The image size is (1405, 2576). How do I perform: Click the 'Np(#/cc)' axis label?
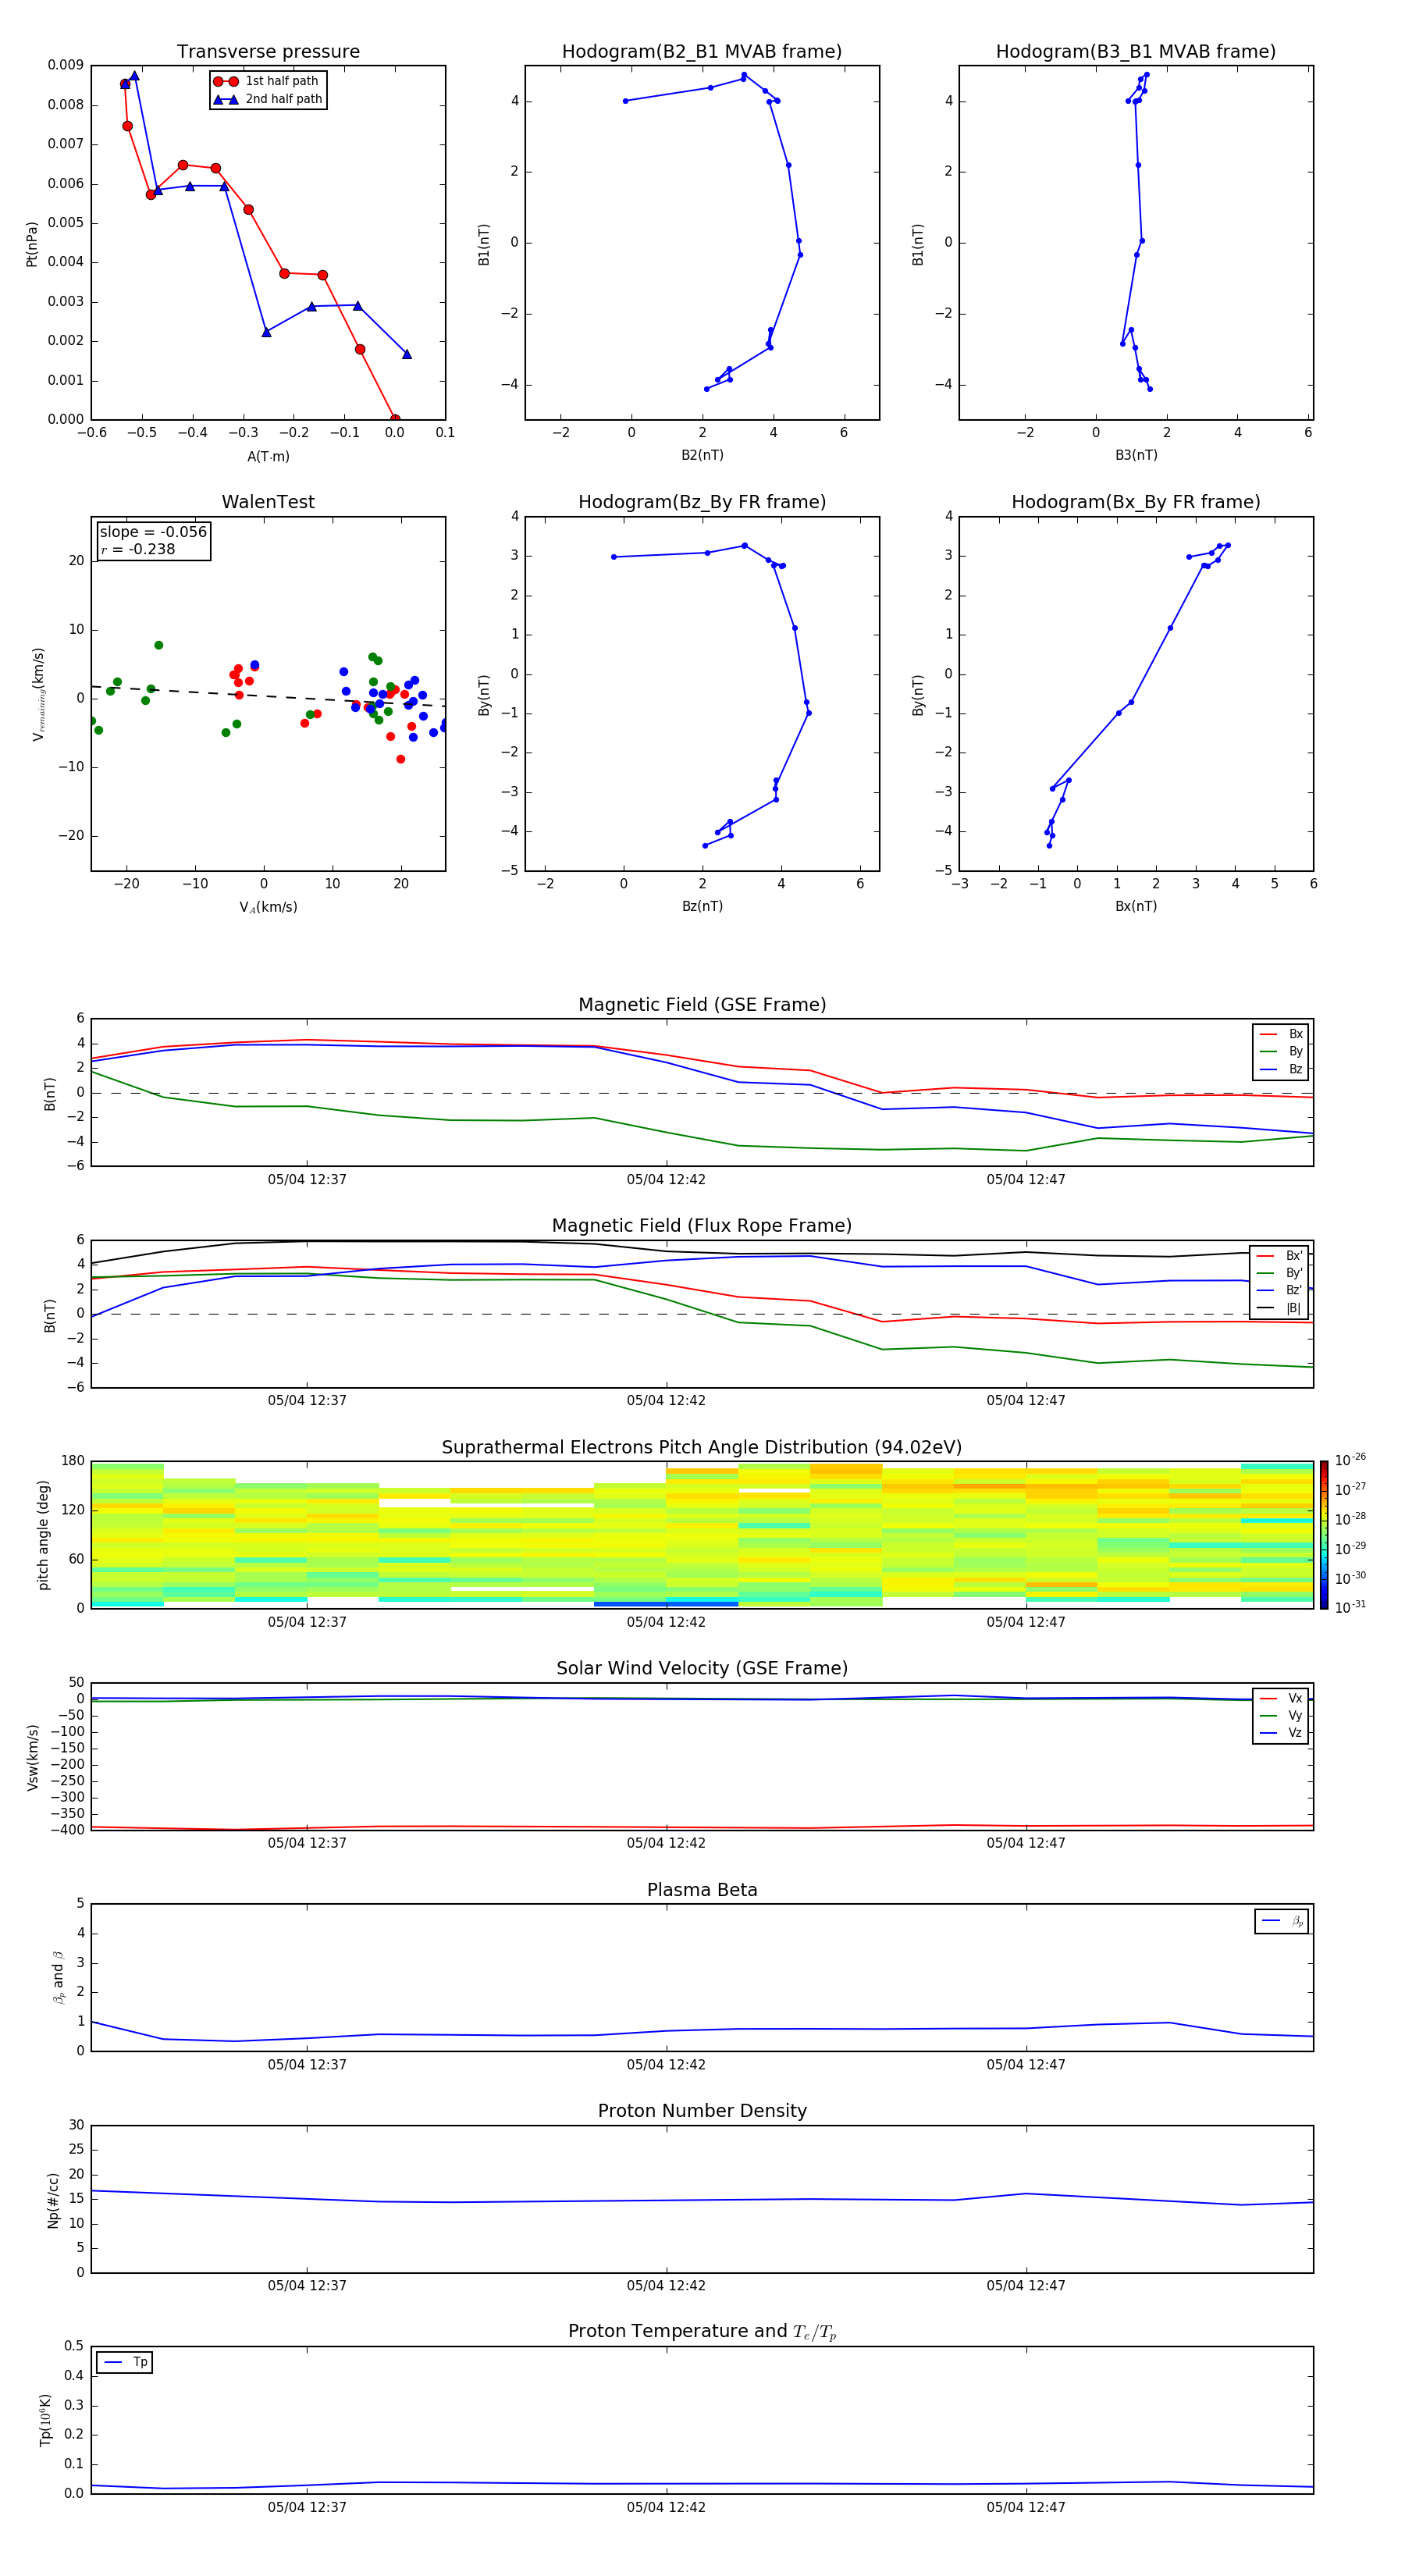coord(53,2200)
